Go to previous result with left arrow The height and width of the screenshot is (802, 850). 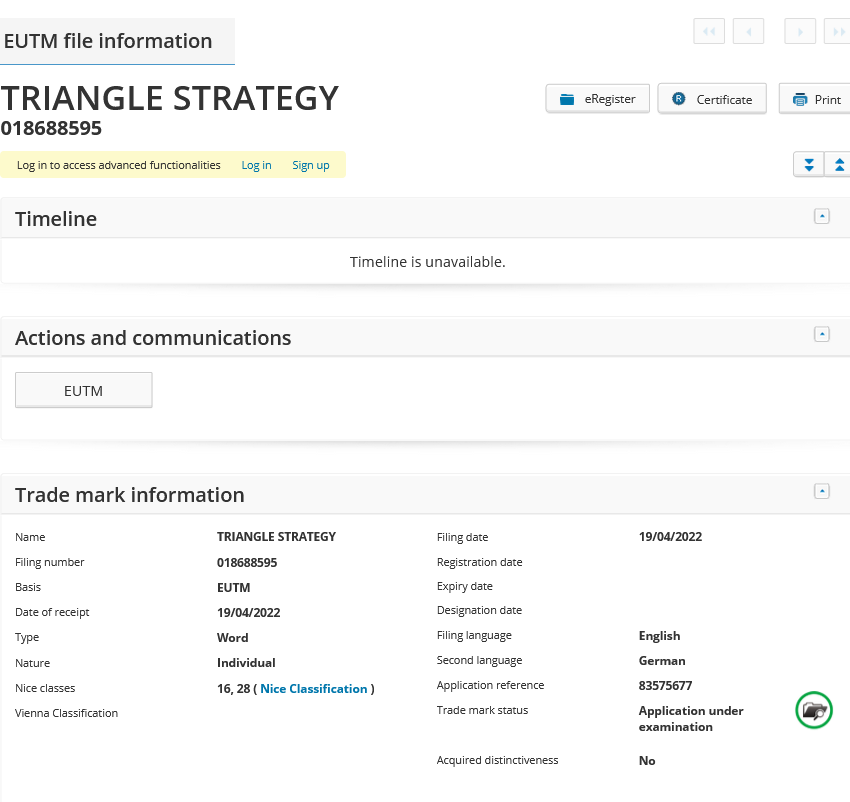(748, 32)
